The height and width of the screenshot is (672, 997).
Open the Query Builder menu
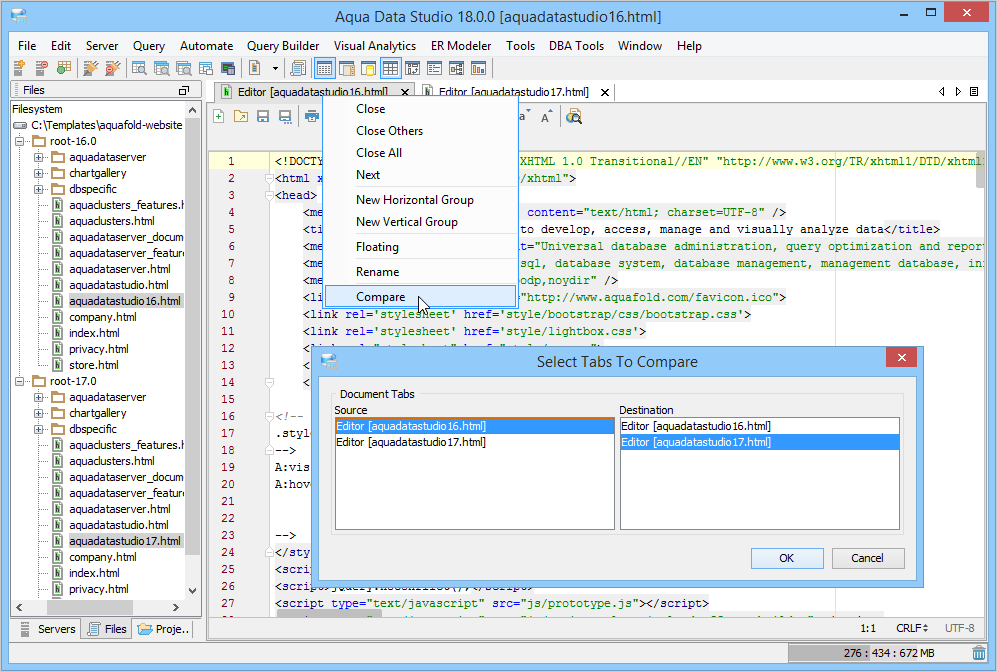coord(283,45)
